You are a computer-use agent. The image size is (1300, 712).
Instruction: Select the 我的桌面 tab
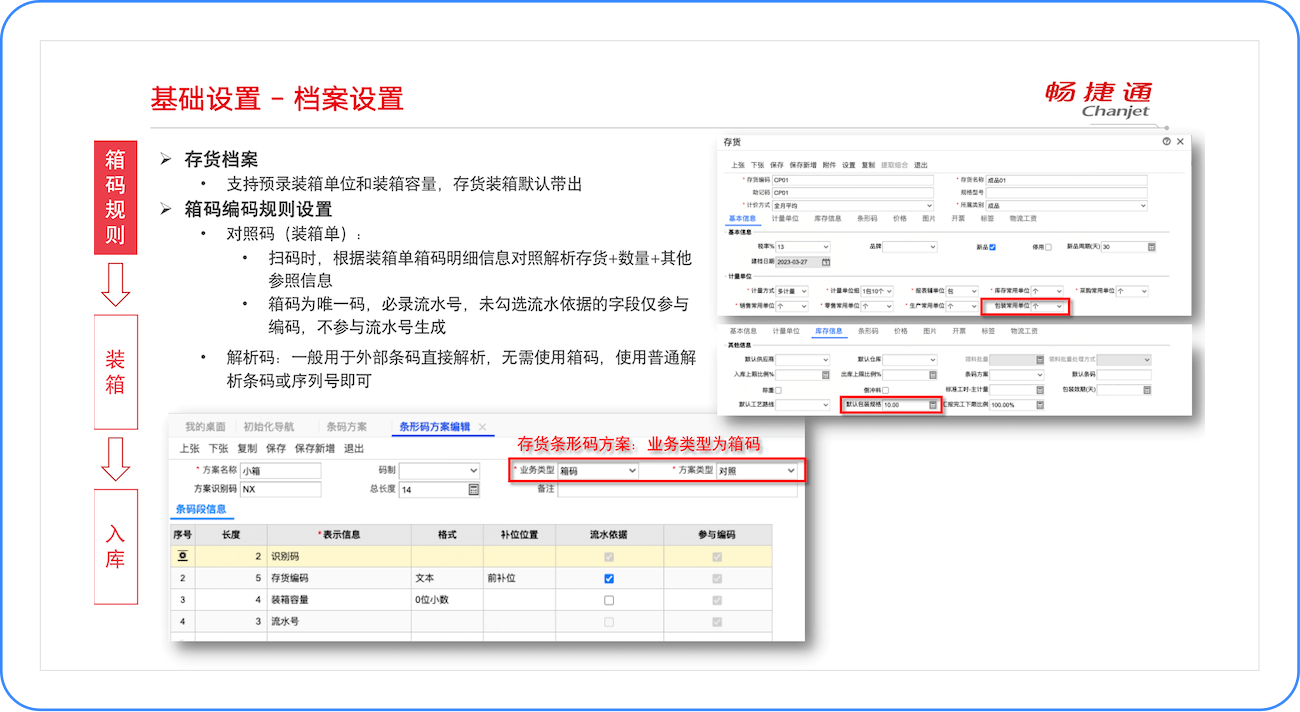pos(204,428)
